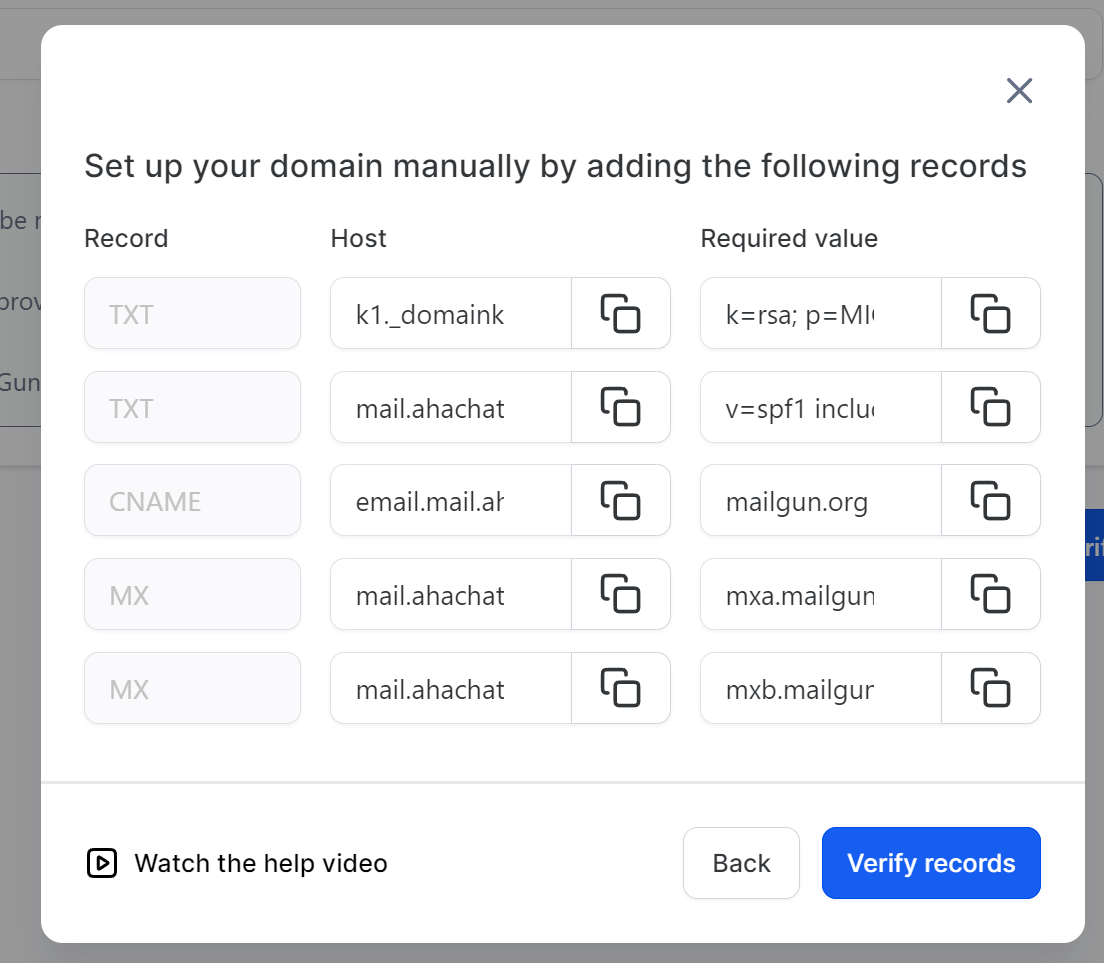The image size is (1104, 963).
Task: Click the CNAME record type field
Action: [192, 501]
